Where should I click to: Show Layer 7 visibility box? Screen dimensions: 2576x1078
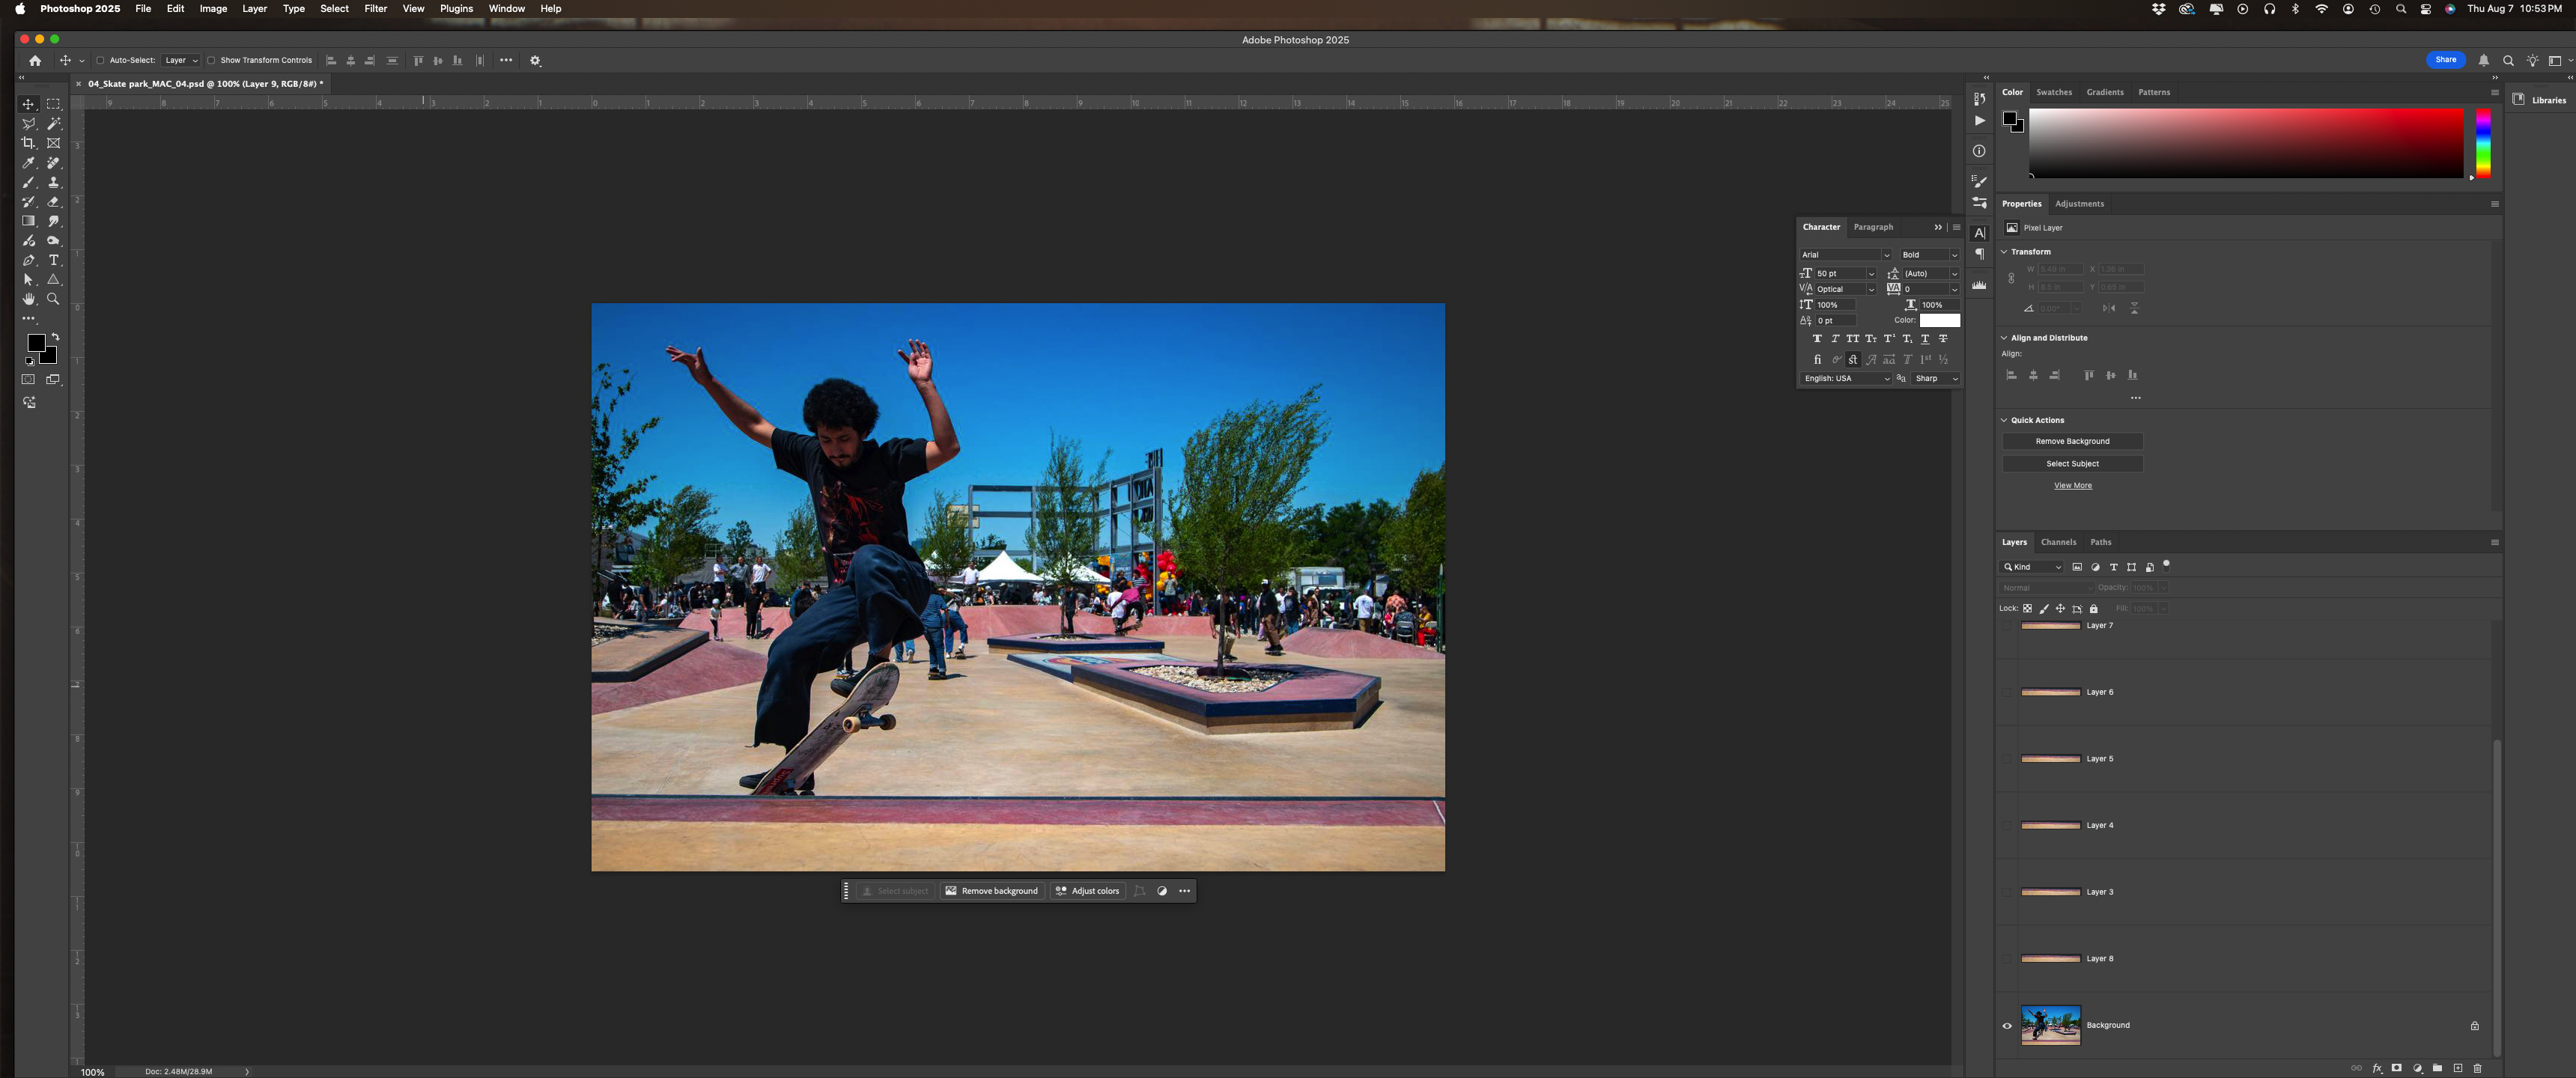(2006, 626)
